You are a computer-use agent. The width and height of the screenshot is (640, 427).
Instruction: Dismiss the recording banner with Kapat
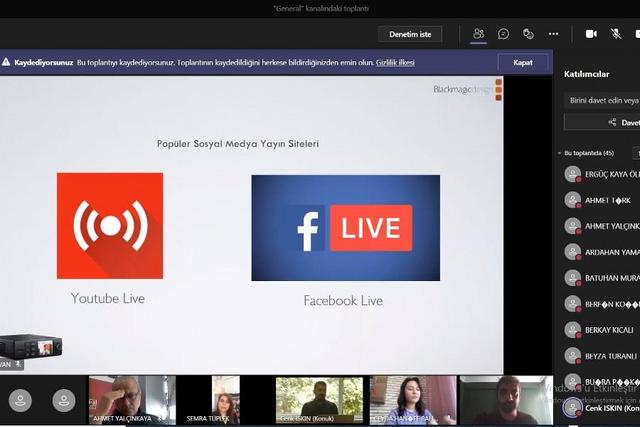523,62
